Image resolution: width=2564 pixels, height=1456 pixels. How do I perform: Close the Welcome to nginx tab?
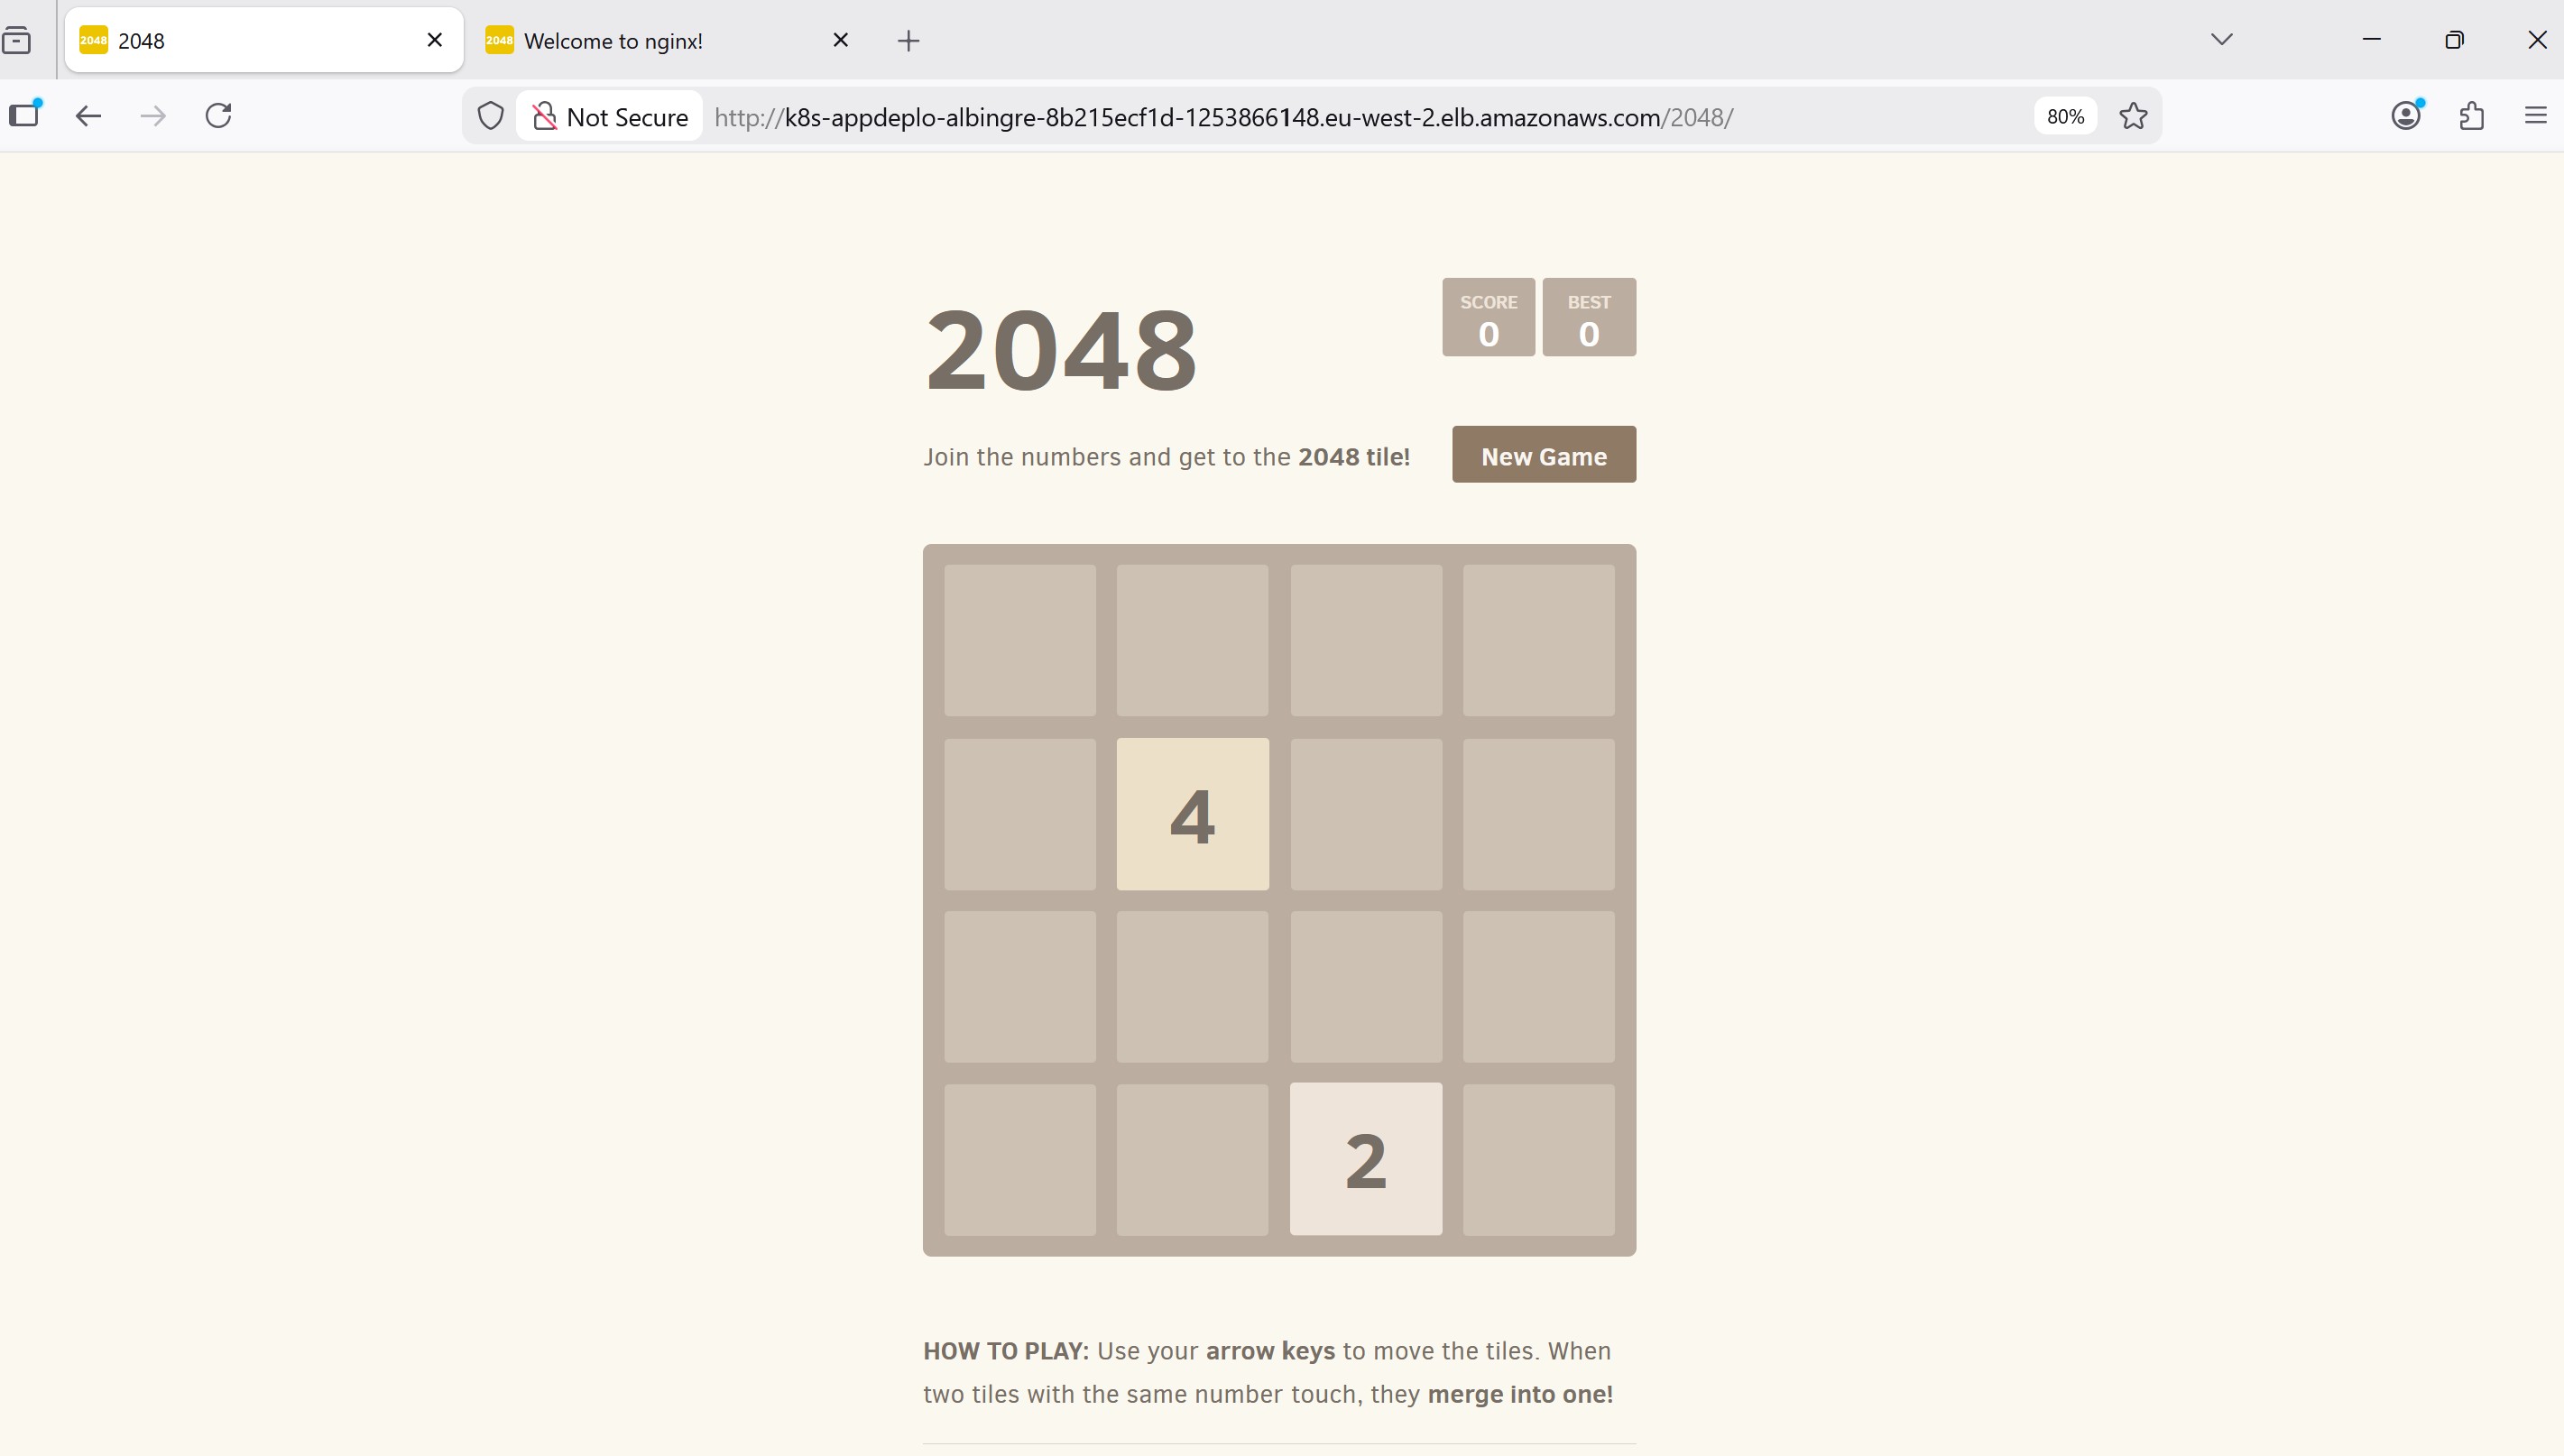841,40
